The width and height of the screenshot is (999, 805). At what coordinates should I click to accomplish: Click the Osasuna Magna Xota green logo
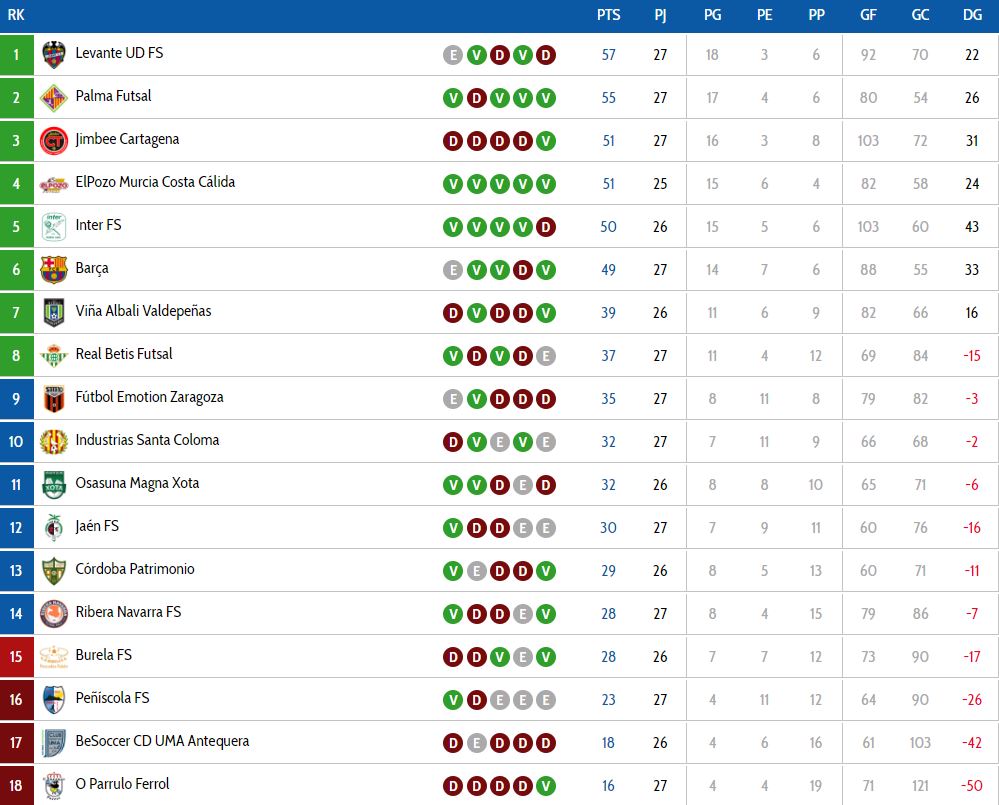(x=54, y=485)
